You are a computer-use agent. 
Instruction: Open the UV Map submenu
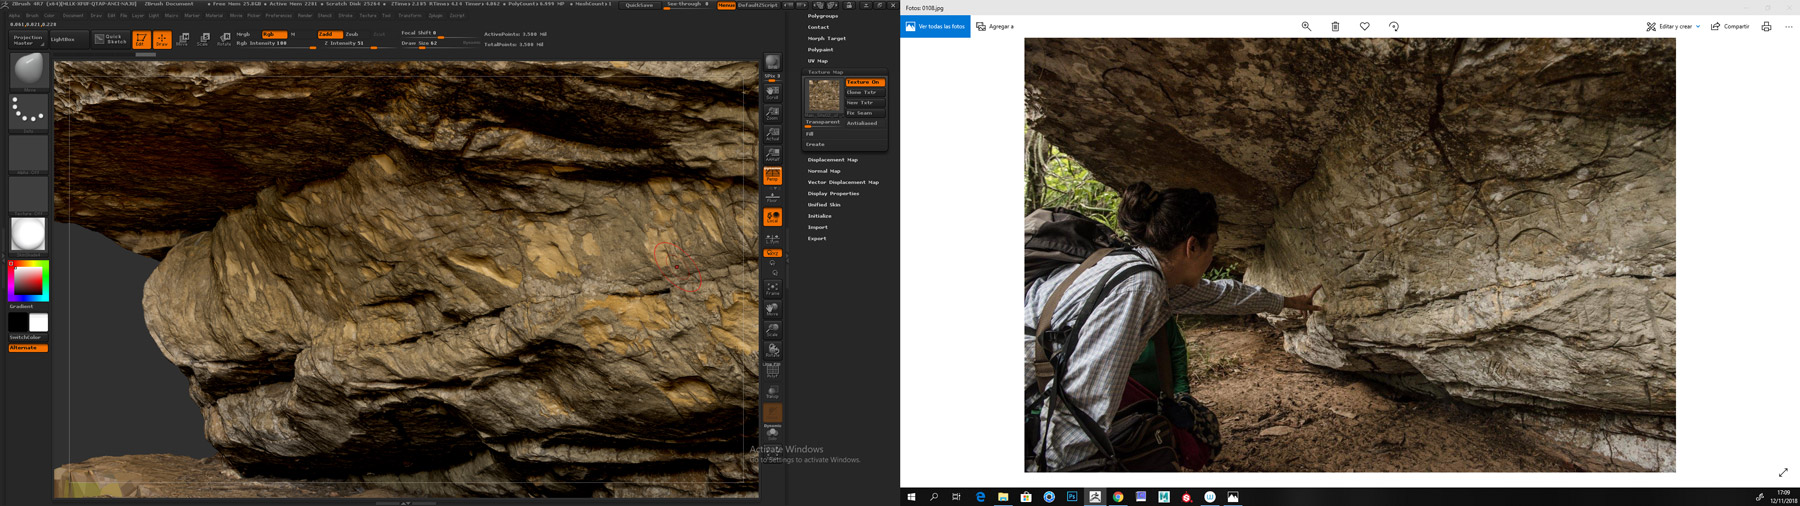(817, 61)
